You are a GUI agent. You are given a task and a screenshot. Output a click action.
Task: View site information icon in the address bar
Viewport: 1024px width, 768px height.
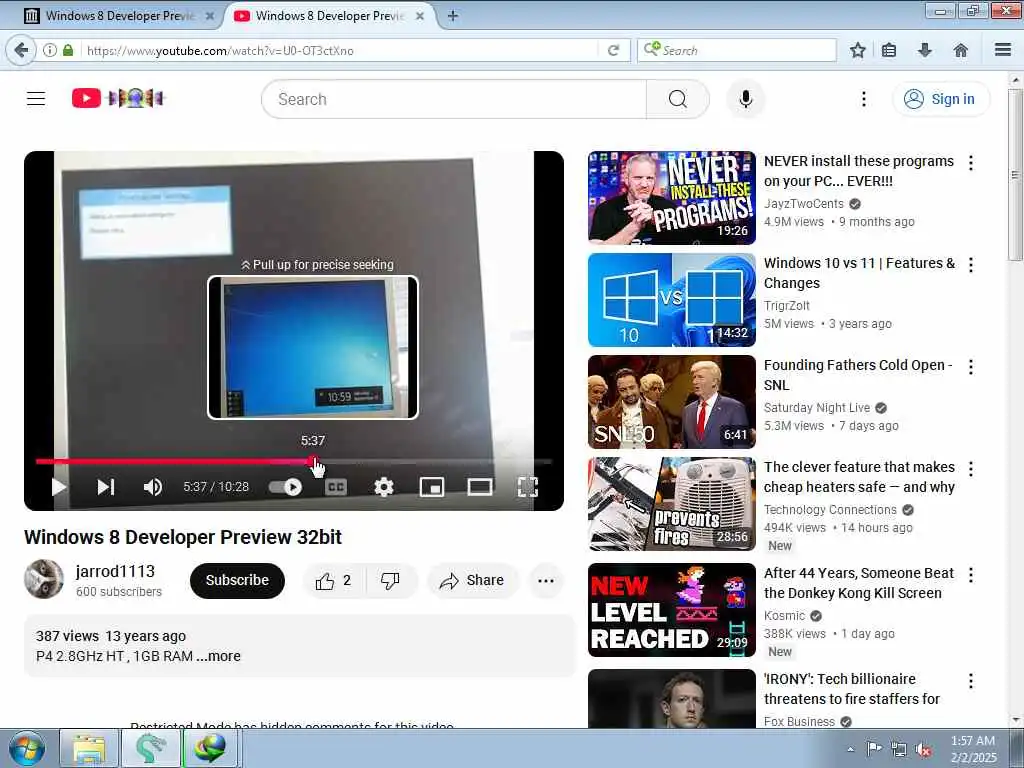[x=50, y=50]
